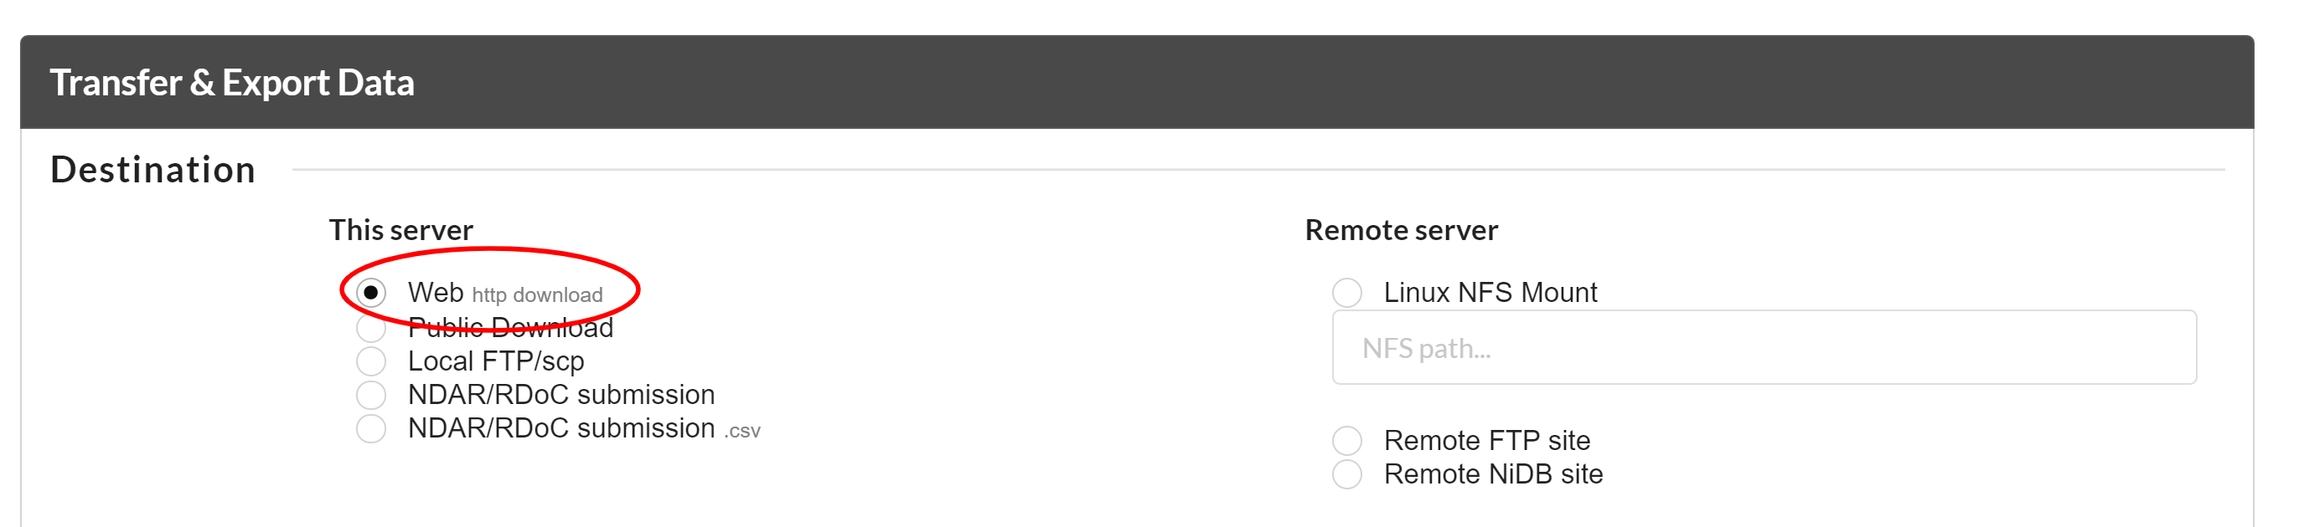Click the "Linux NFS Mount" label text
Screen dimensions: 2304x527
1490,293
